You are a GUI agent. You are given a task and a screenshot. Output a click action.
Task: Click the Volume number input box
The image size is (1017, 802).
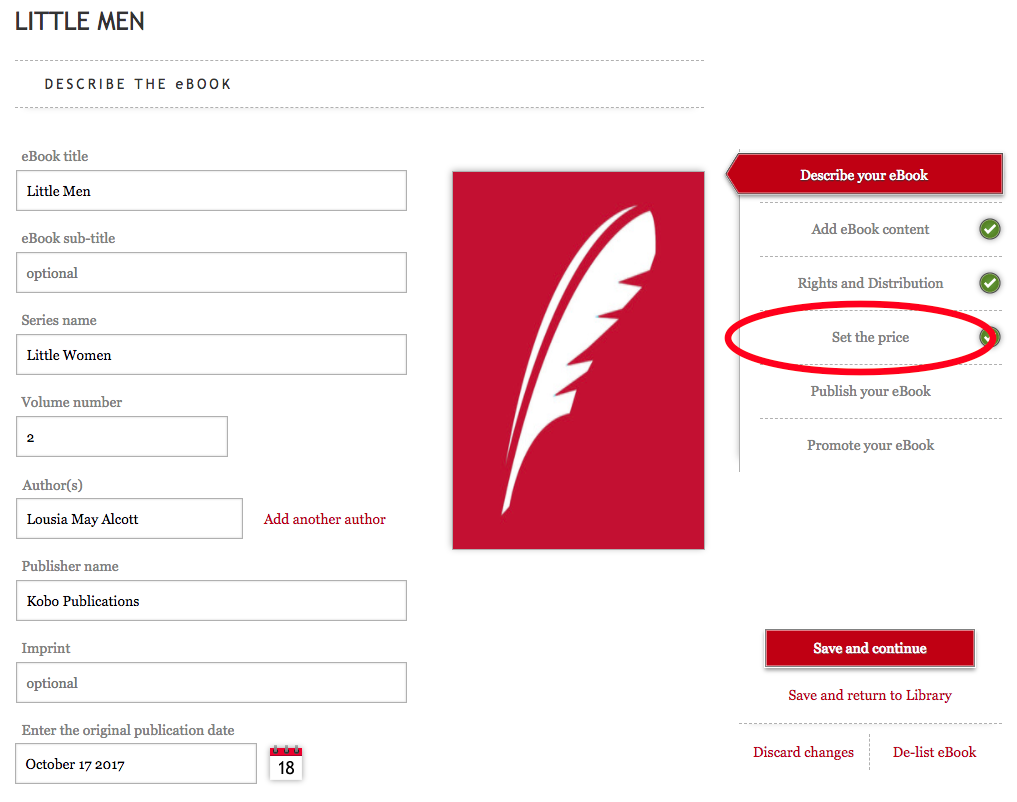pyautogui.click(x=122, y=437)
